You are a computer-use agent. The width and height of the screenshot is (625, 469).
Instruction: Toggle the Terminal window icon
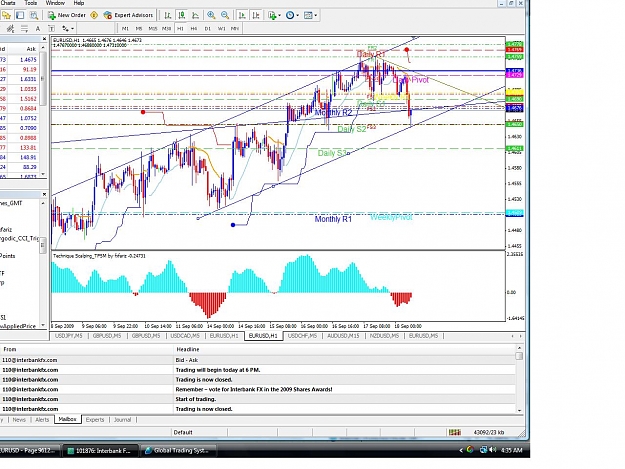20,15
